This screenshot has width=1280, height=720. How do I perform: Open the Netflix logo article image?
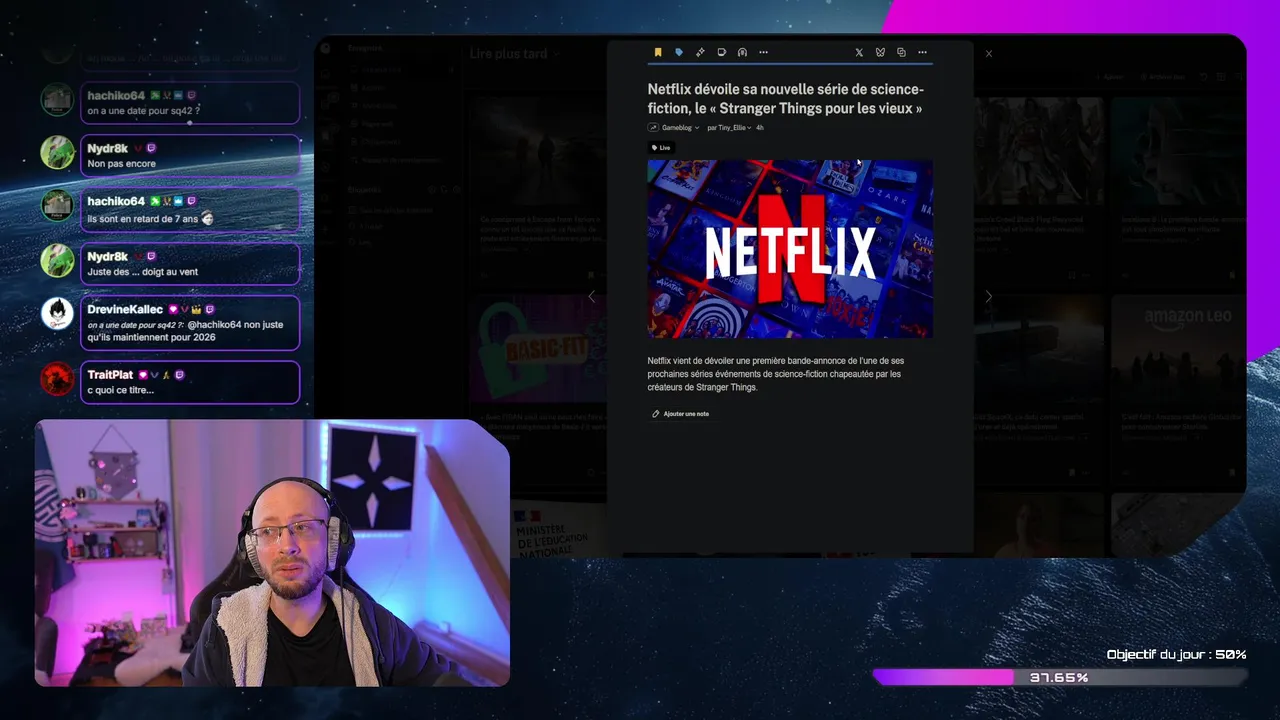[790, 249]
